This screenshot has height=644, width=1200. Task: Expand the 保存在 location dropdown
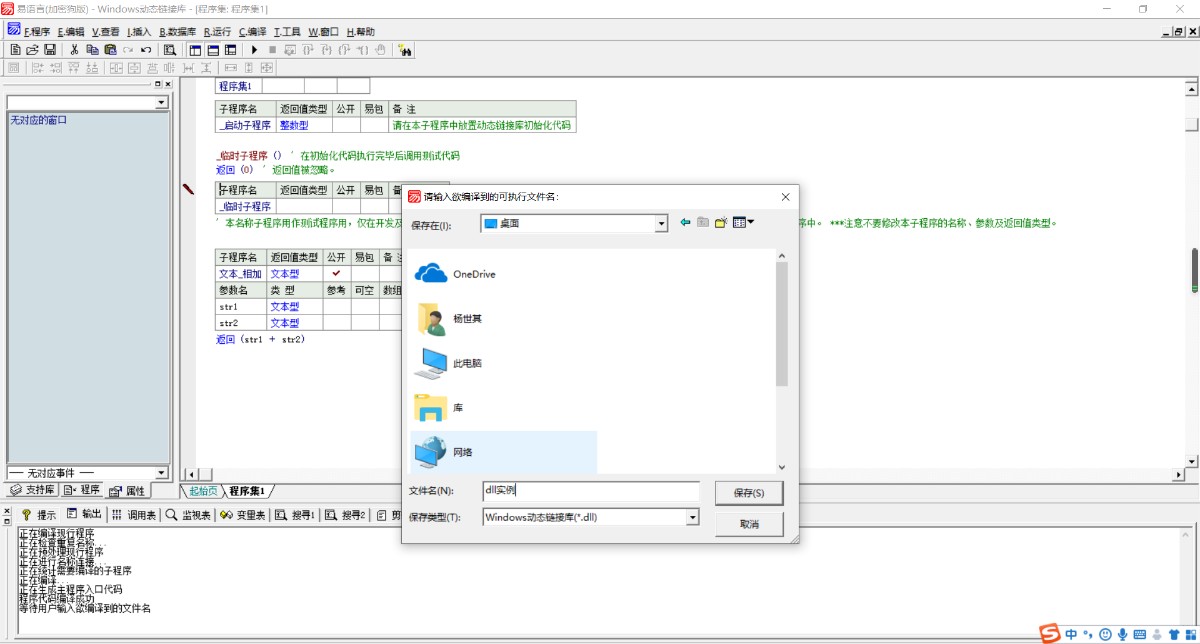661,224
